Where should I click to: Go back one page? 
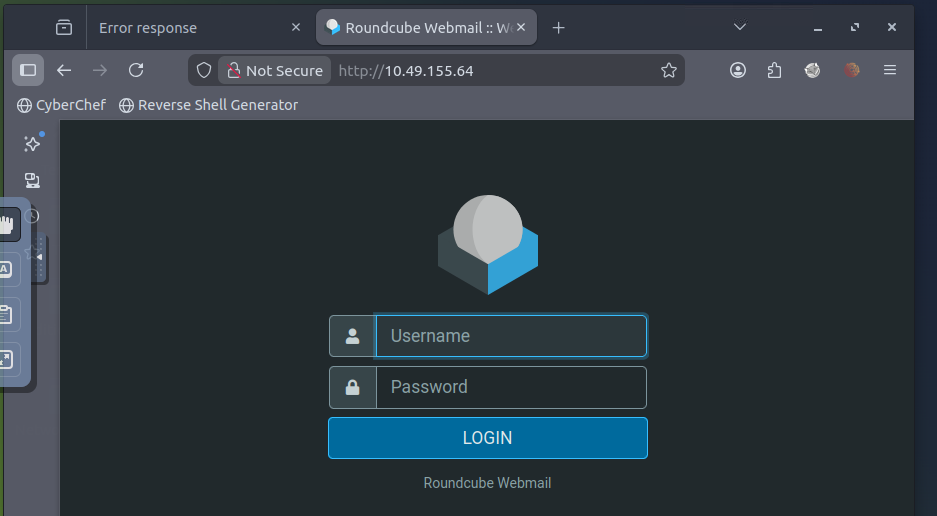click(64, 71)
